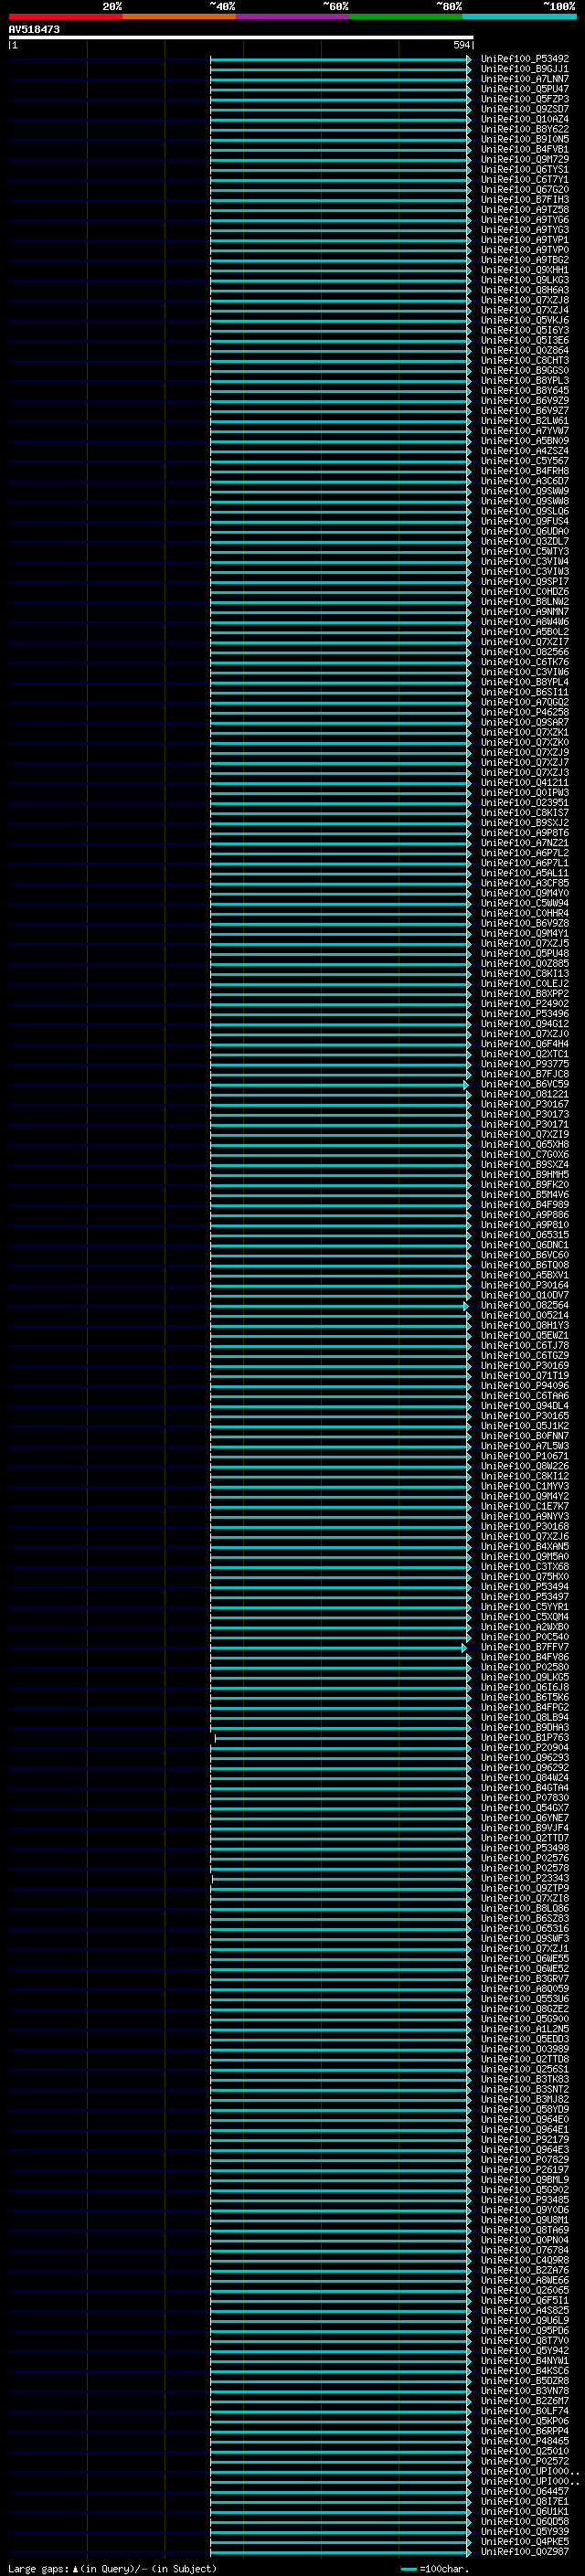Screen dimensions: 585x2576
Task: Open hit UniRef100_B9GJJ1
Action: [525, 69]
